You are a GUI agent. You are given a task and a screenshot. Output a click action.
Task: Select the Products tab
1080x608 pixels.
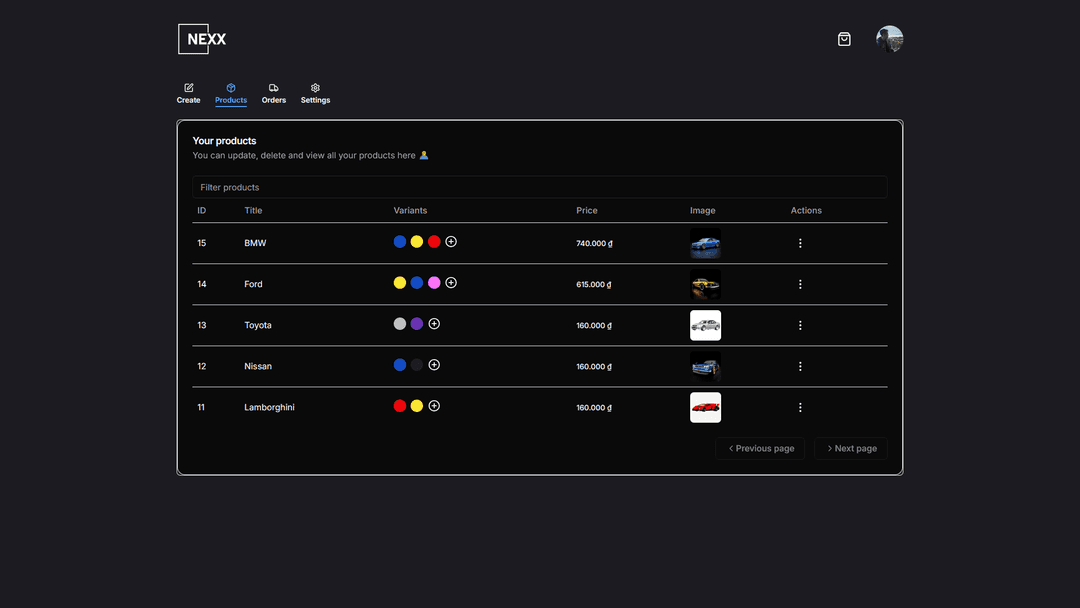(x=231, y=94)
